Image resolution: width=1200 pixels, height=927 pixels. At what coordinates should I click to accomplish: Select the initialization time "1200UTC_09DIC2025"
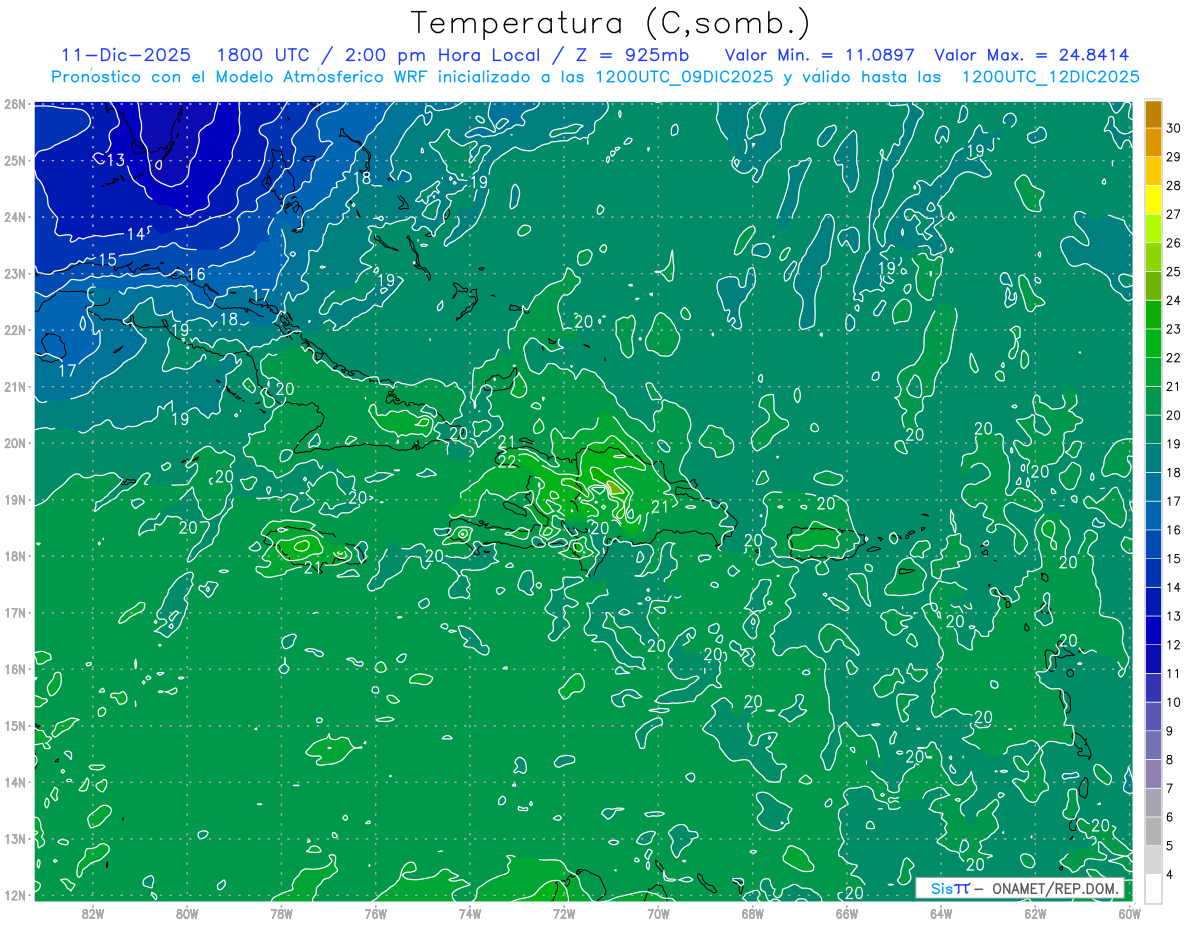coord(683,77)
